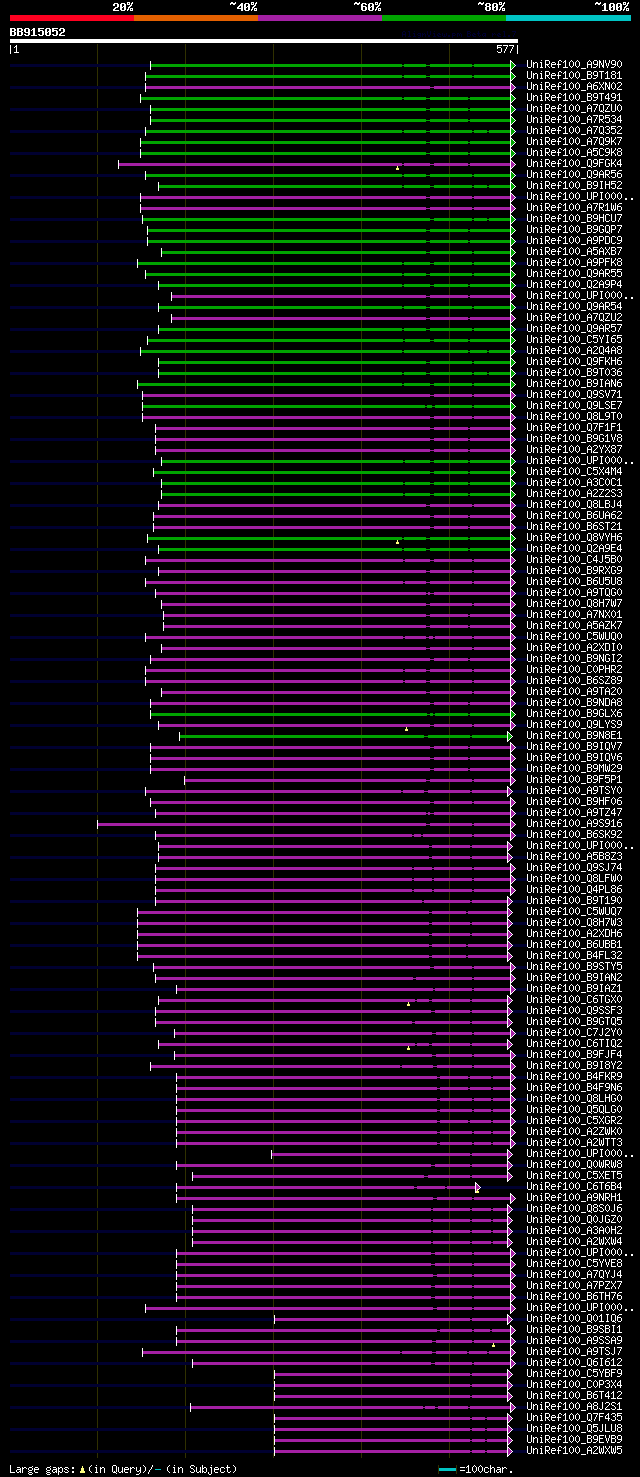
Task: Select the label UniRef100_Q0WRW8
Action: [574, 1165]
